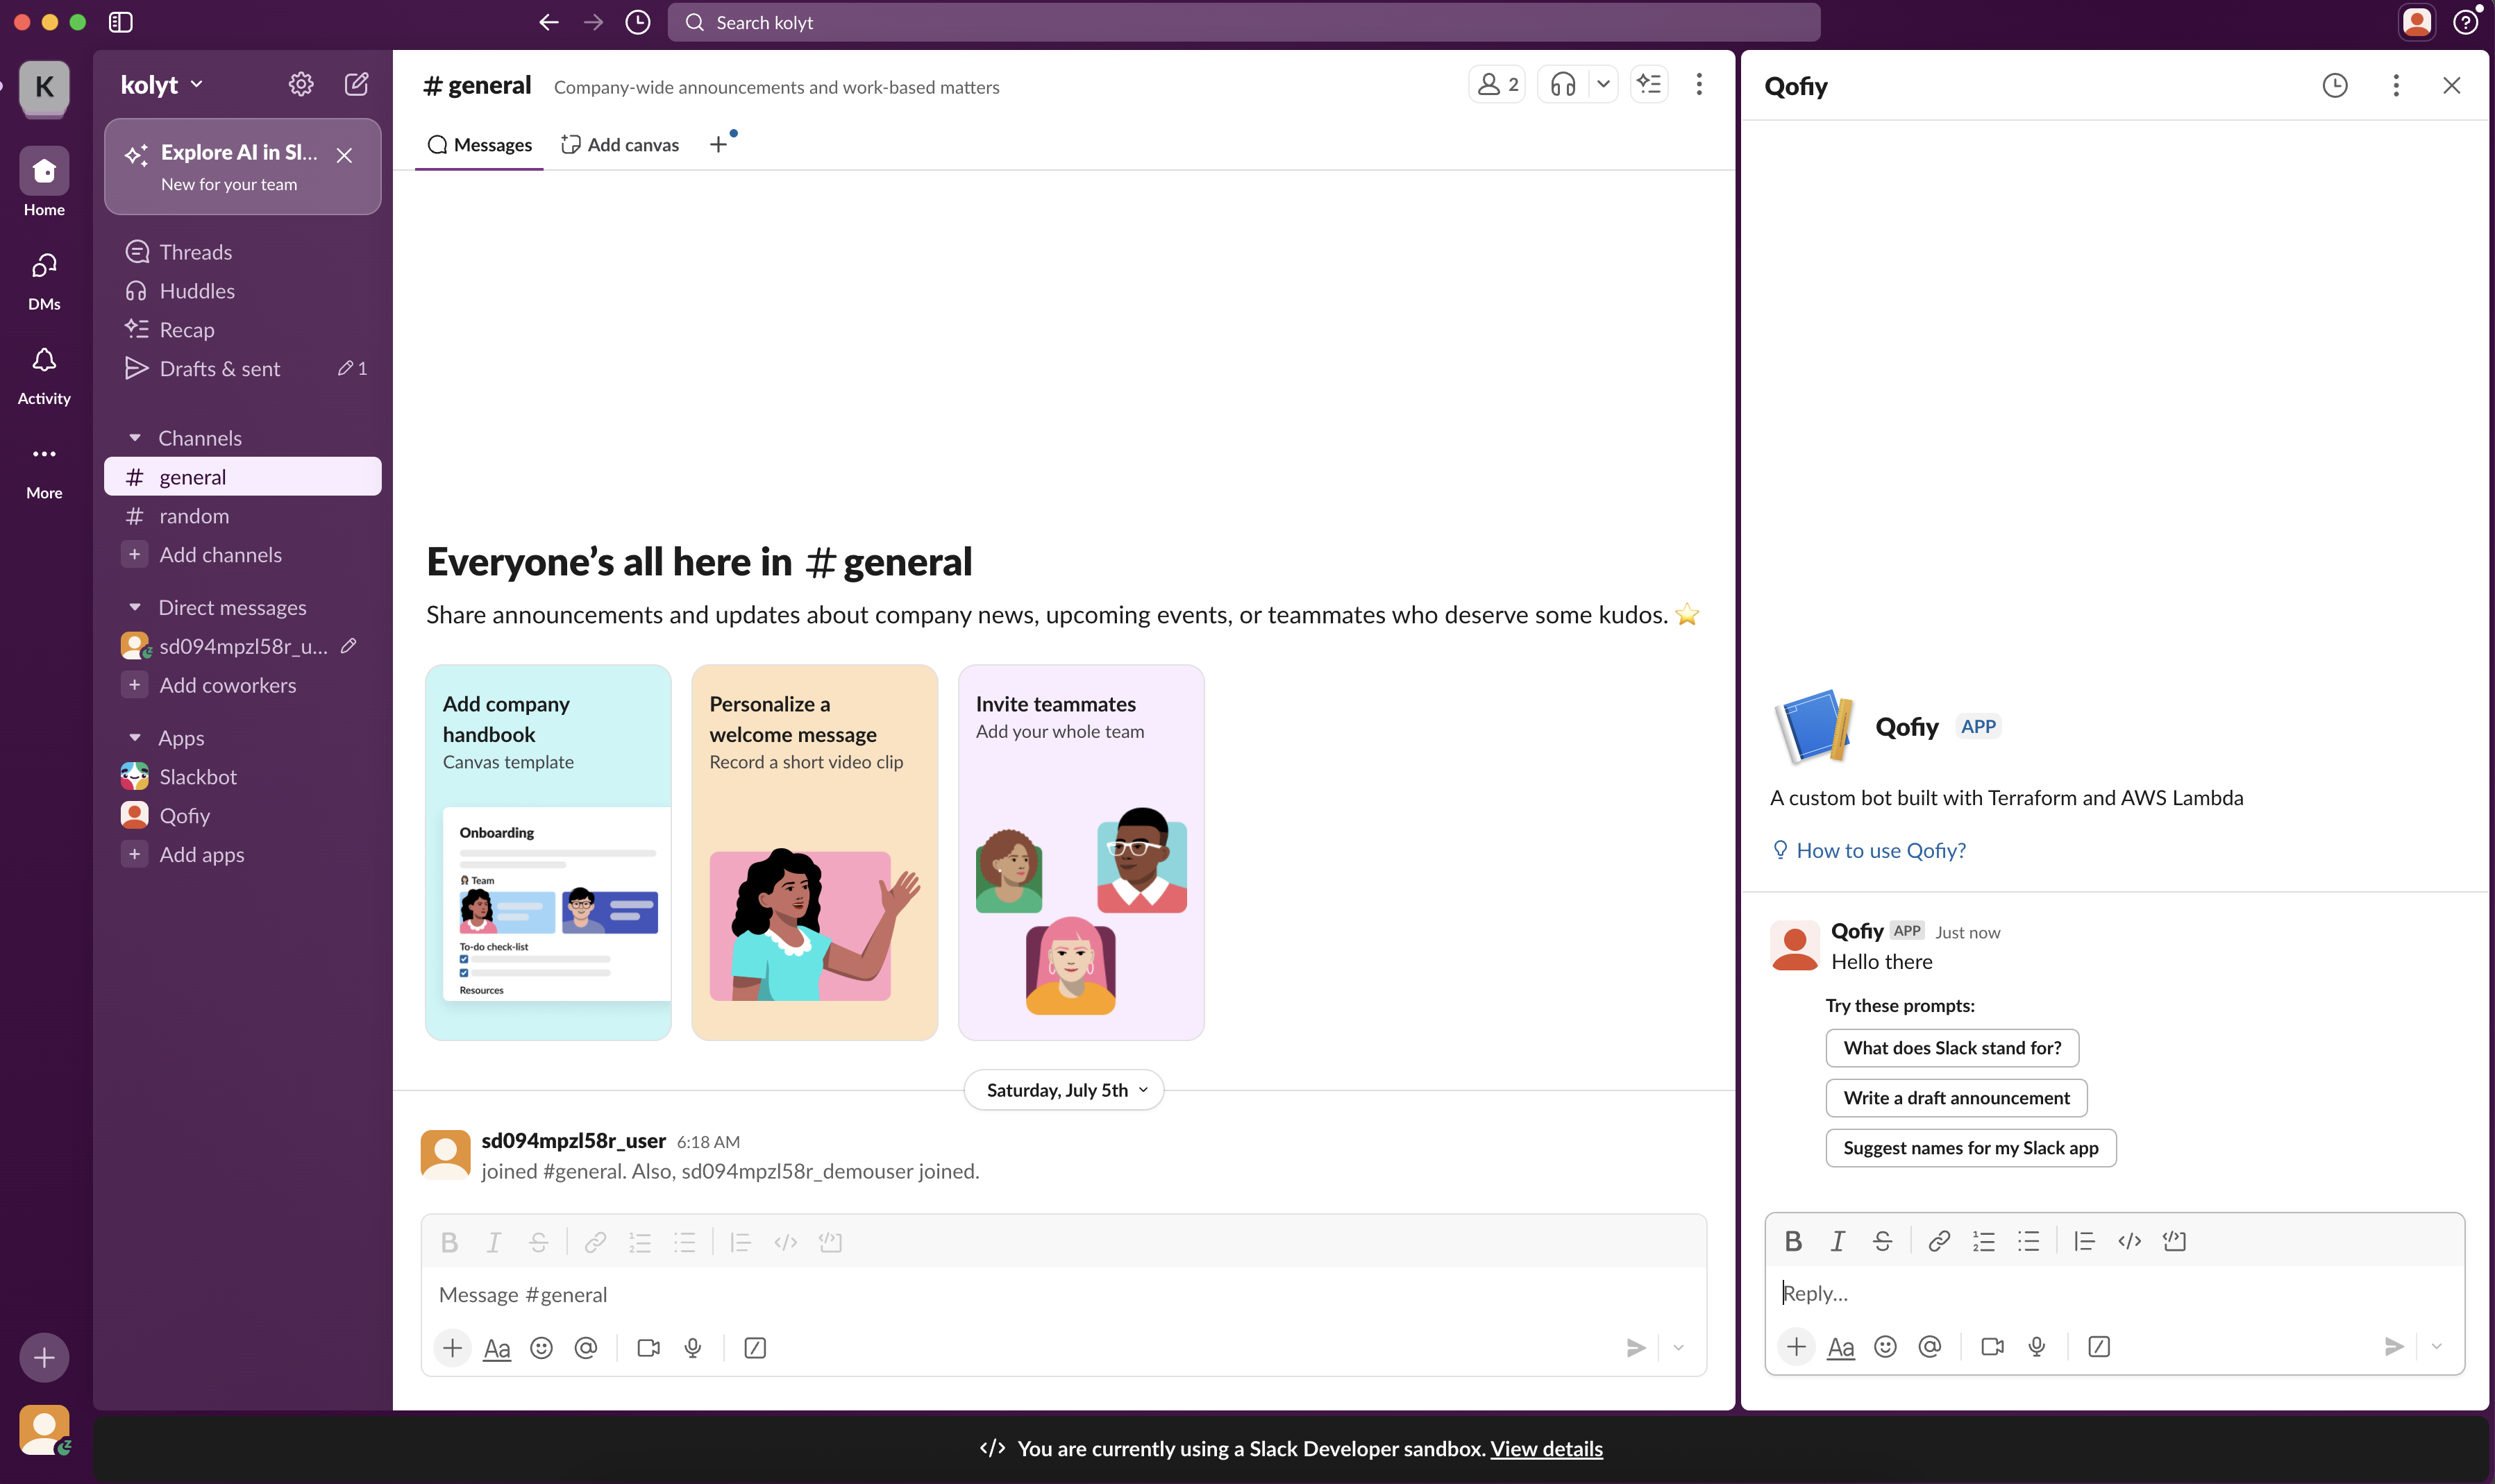Open Personalize a welcome message card
This screenshot has height=1484, width=2495.
814,852
